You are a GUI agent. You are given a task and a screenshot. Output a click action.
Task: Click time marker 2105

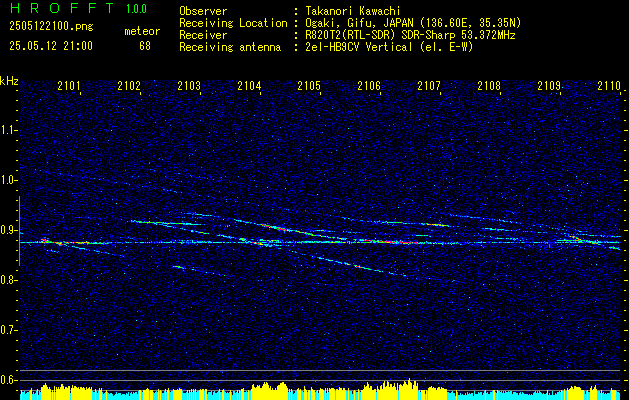[309, 86]
